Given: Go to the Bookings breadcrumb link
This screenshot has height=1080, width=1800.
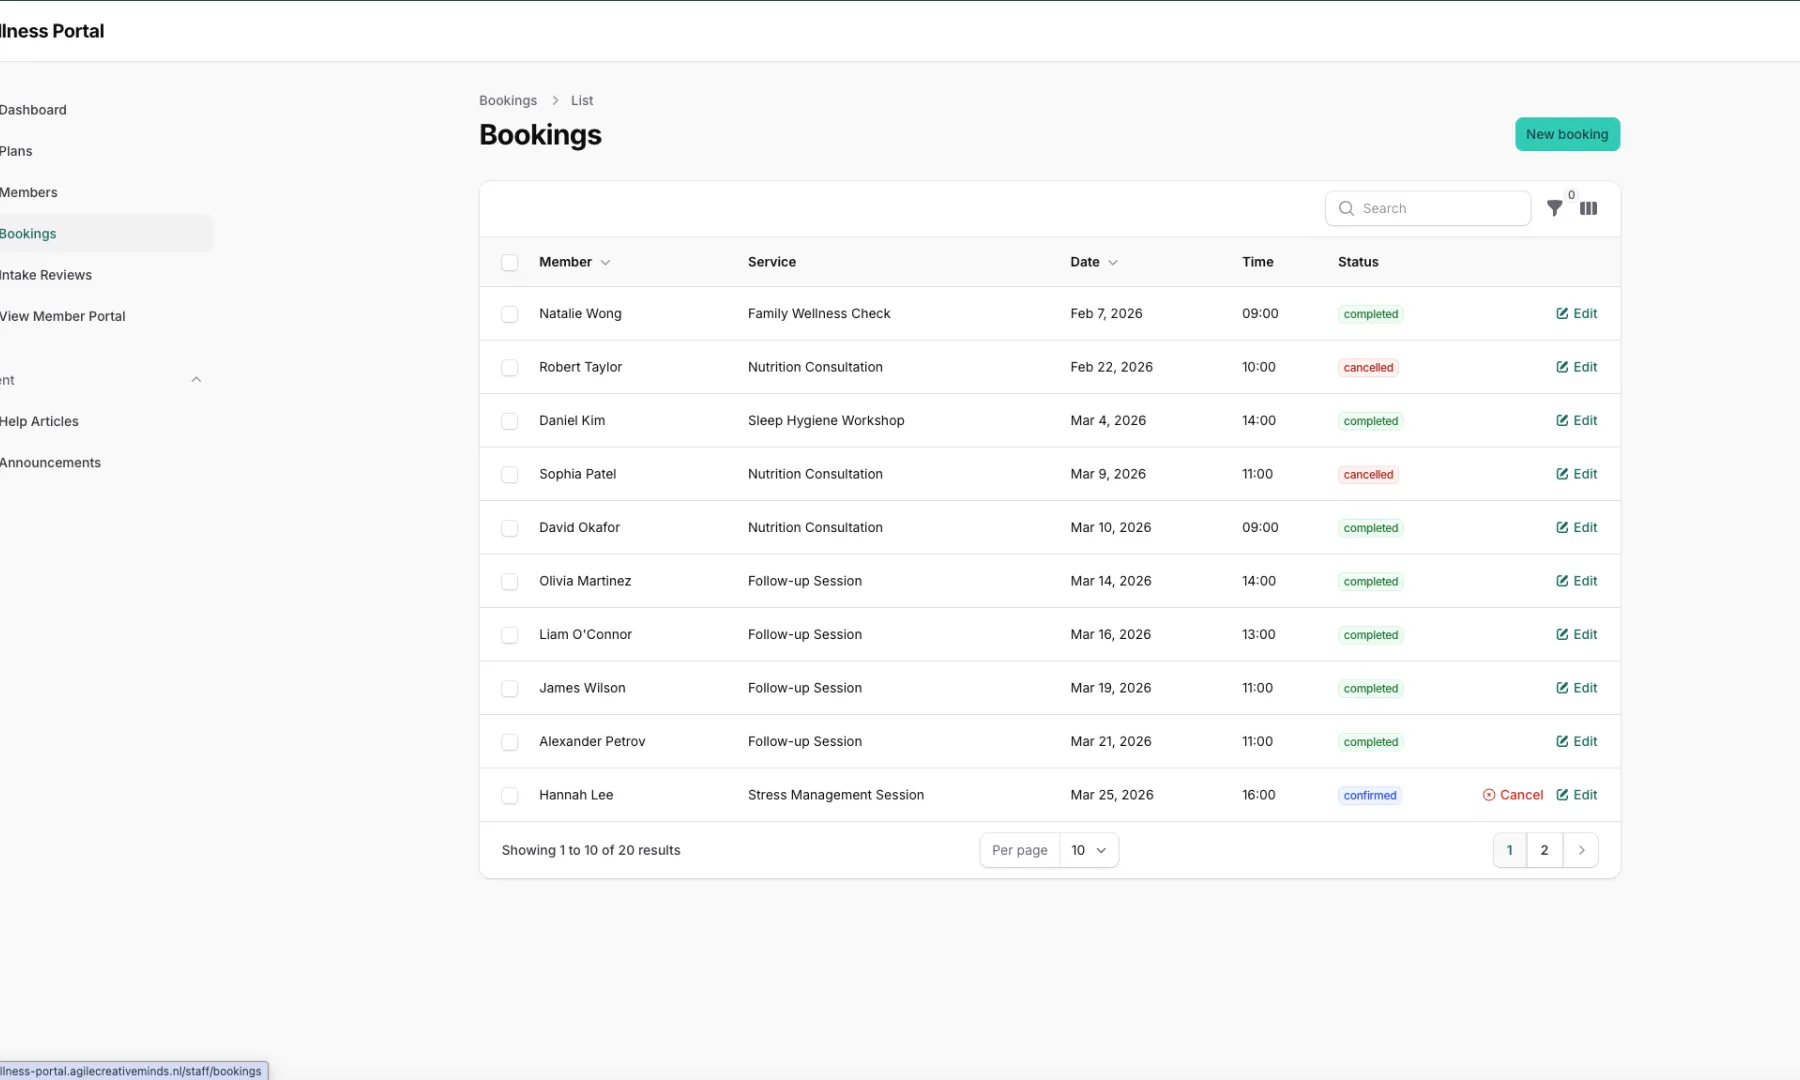Looking at the screenshot, I should coord(507,100).
